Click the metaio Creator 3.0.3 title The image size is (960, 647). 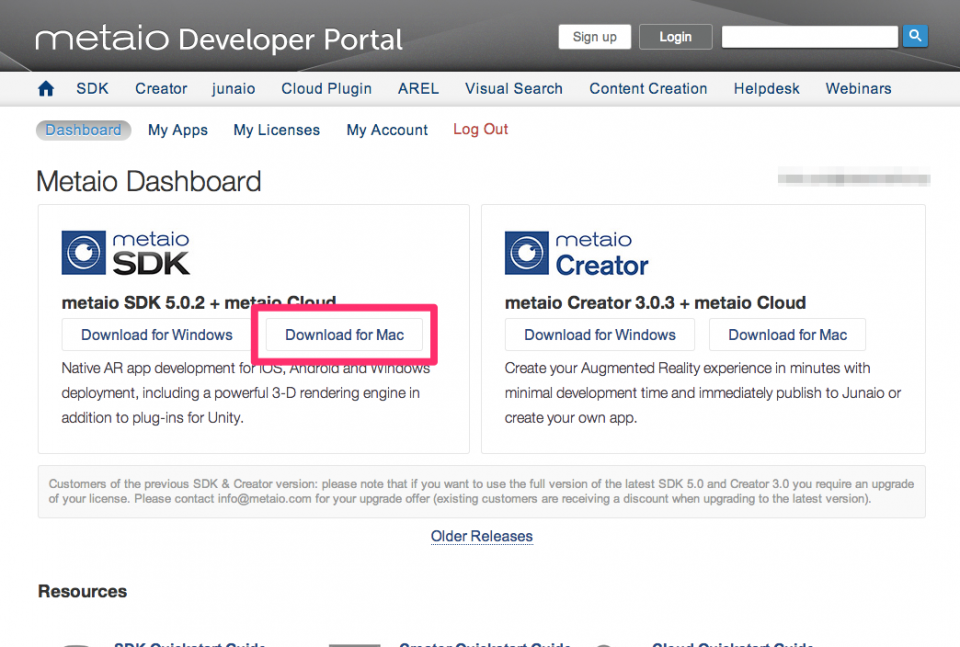click(x=655, y=302)
